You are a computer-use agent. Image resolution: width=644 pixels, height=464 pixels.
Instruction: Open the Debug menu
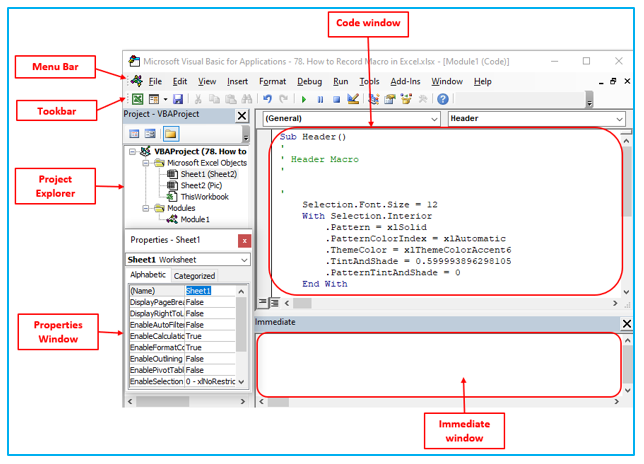click(x=310, y=81)
